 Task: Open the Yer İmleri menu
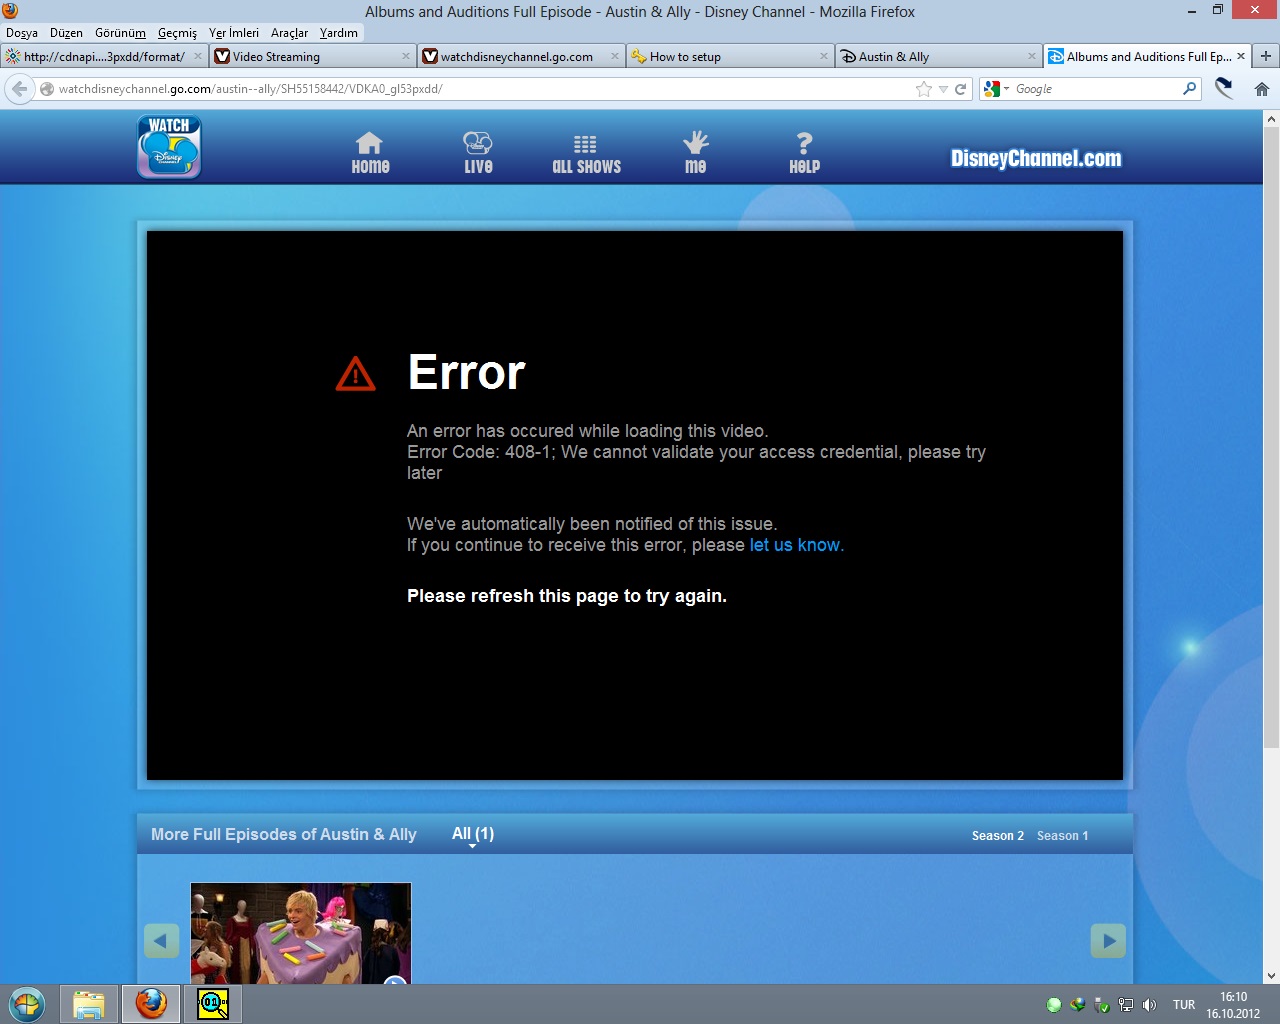(234, 33)
